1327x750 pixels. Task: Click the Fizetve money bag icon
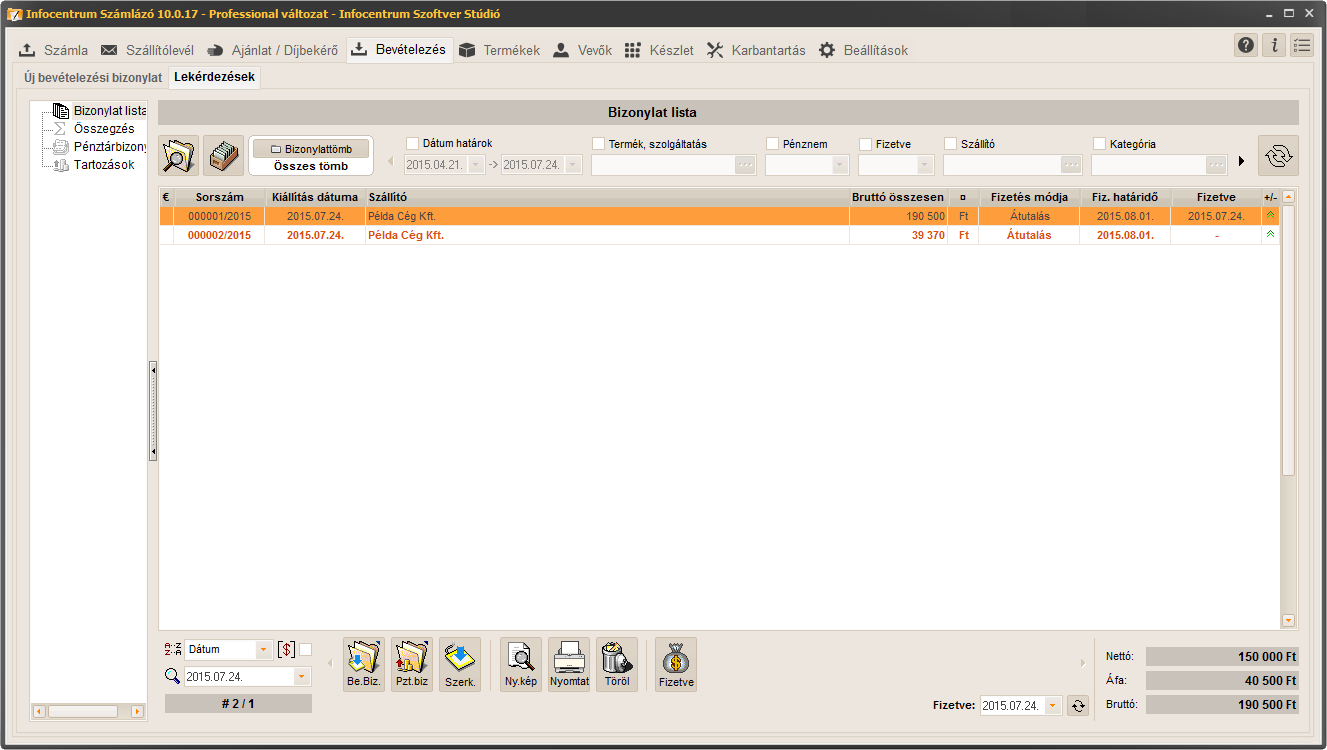tap(676, 664)
